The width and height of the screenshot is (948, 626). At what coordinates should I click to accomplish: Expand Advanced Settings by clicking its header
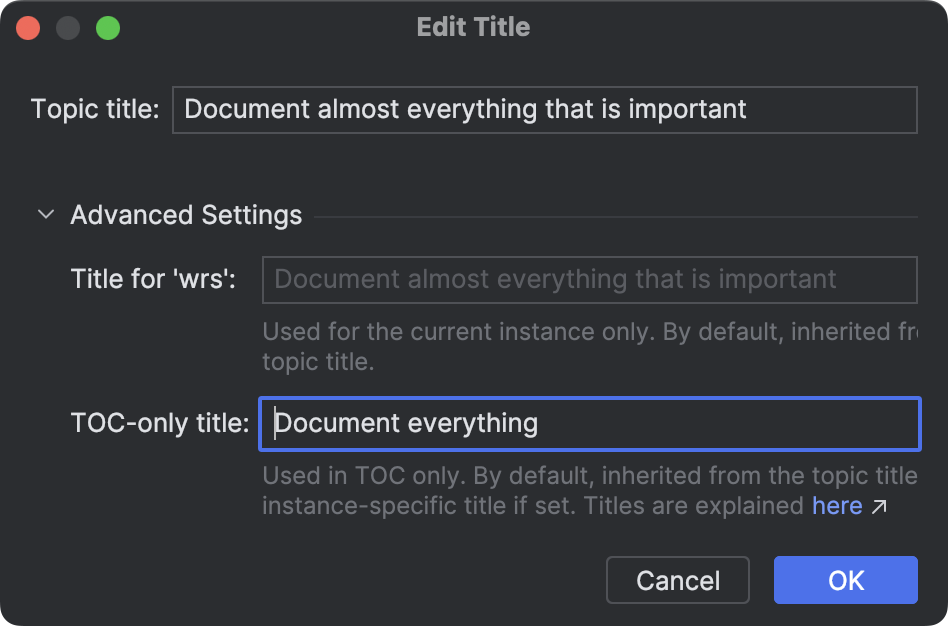[186, 214]
